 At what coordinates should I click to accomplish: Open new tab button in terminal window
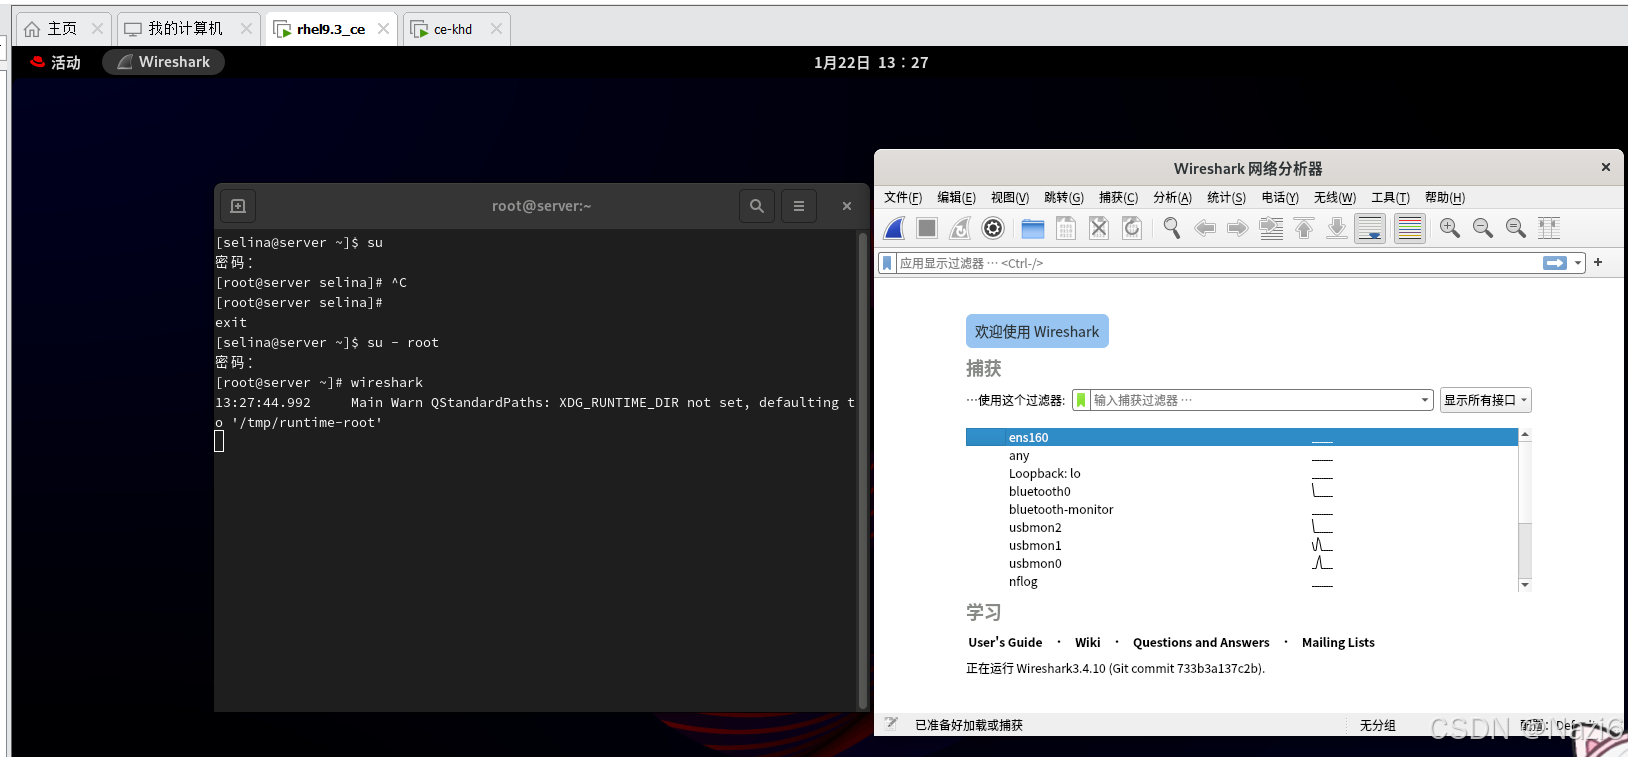(x=238, y=206)
